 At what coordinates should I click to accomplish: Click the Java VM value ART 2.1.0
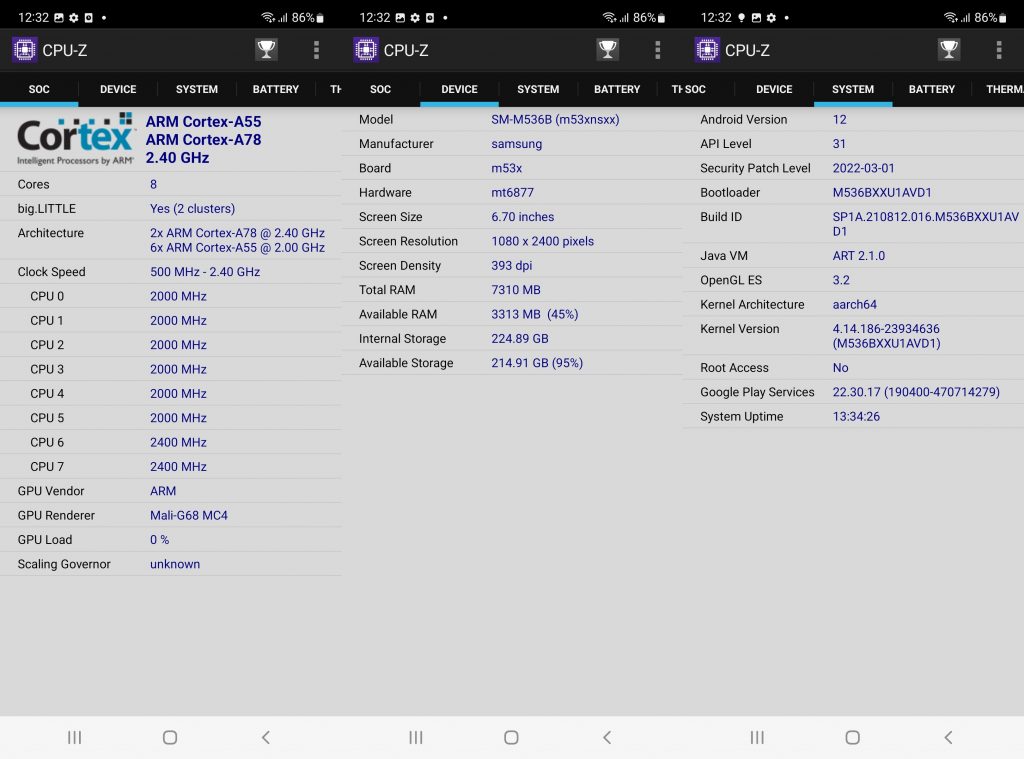(859, 256)
